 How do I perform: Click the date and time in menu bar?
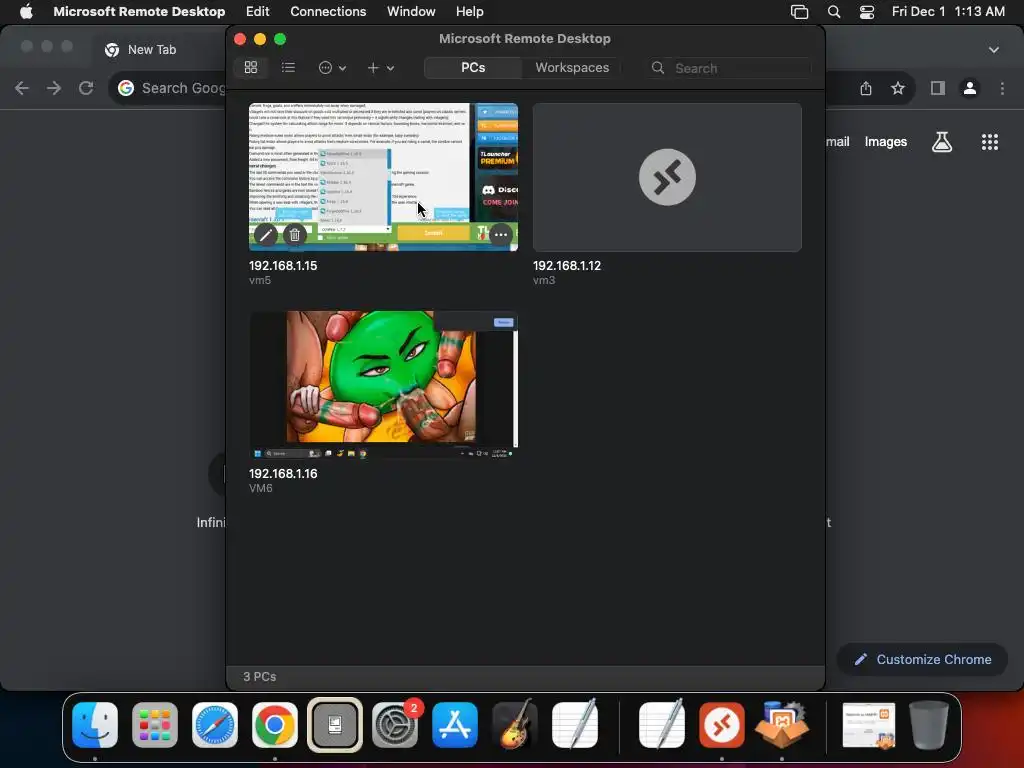[948, 11]
